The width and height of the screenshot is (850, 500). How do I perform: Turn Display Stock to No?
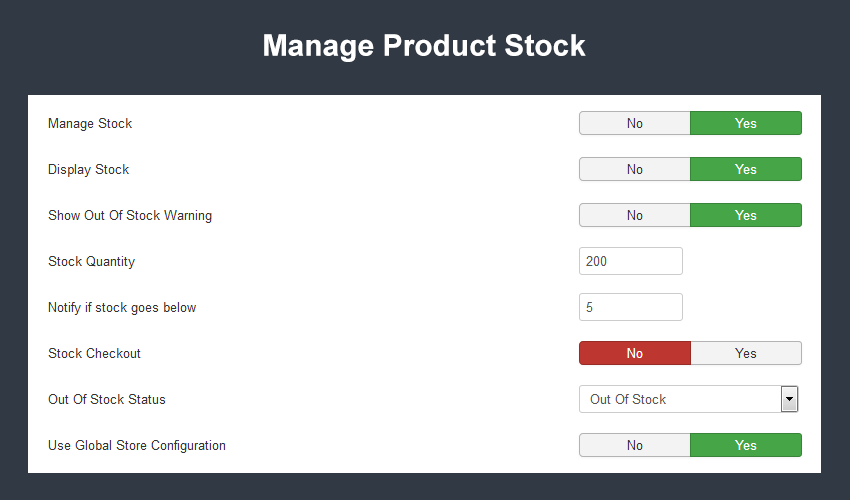pos(635,169)
